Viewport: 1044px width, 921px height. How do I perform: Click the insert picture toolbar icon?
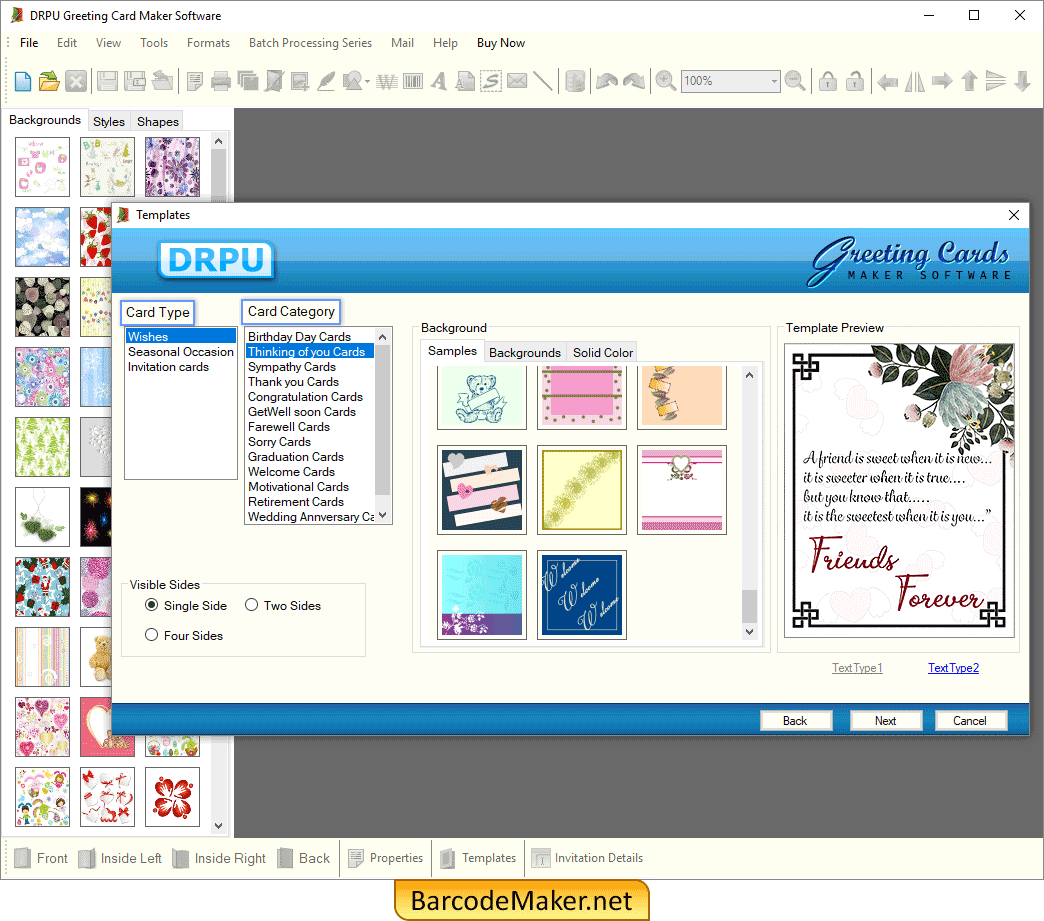300,81
